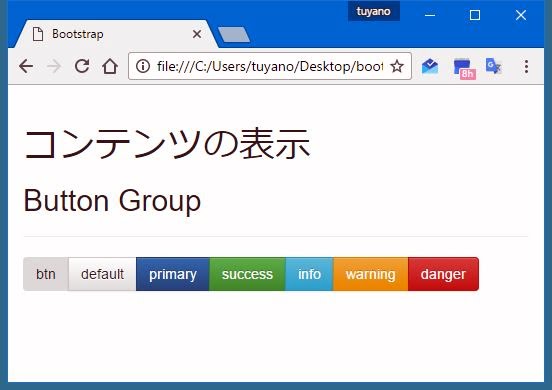
Task: Open a new tab
Action: [x=234, y=34]
